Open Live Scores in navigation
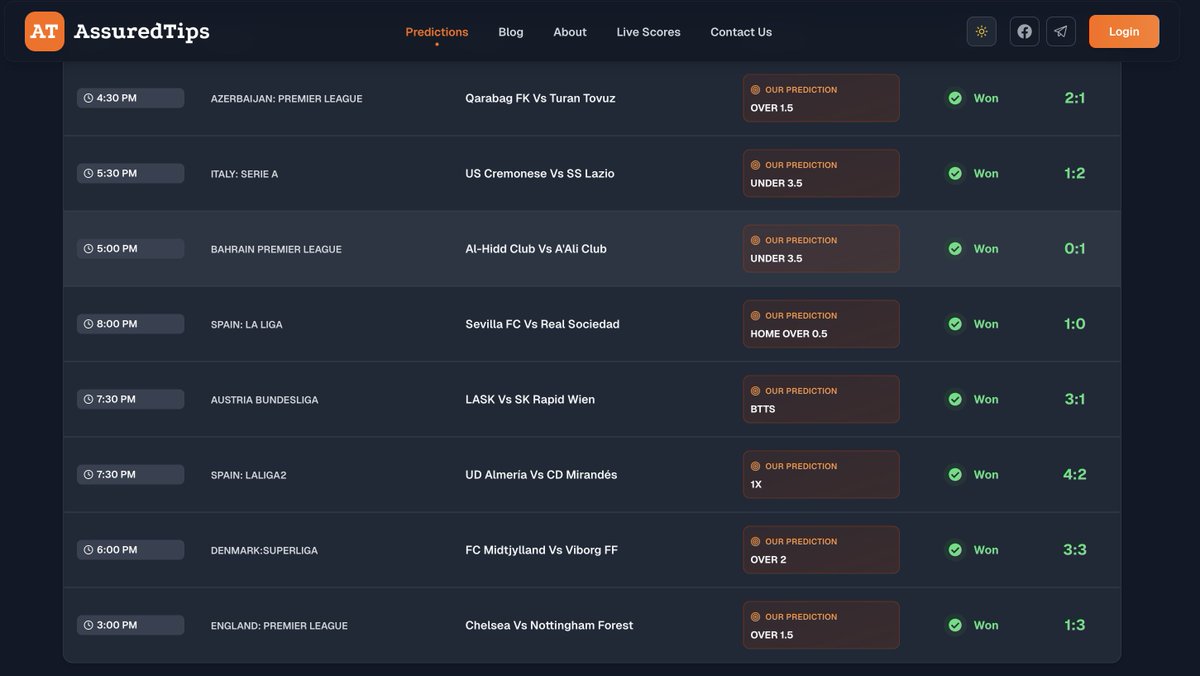The height and width of the screenshot is (676, 1200). 648,32
